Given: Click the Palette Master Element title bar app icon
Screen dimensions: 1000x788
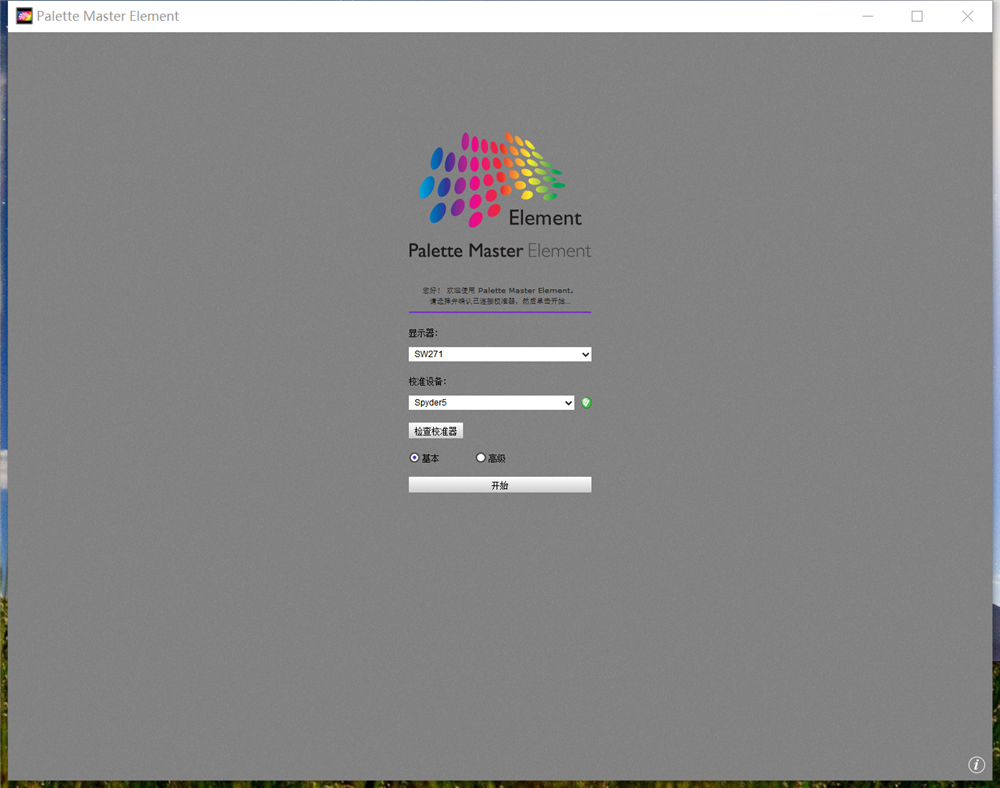Looking at the screenshot, I should click(24, 16).
